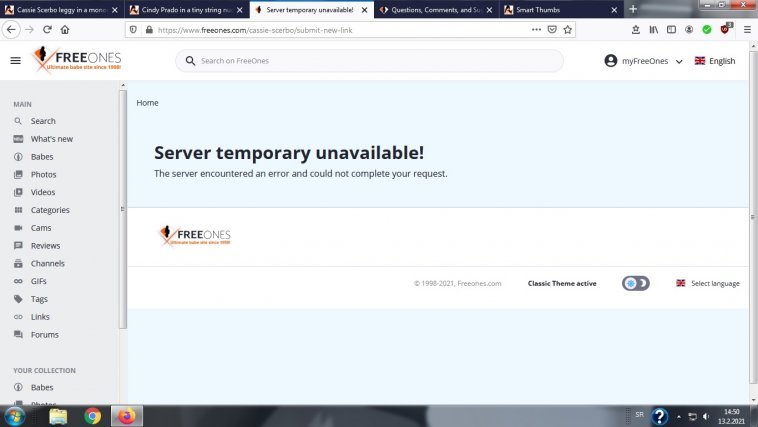Go back to the previous page
758x427 pixels.
pyautogui.click(x=11, y=29)
